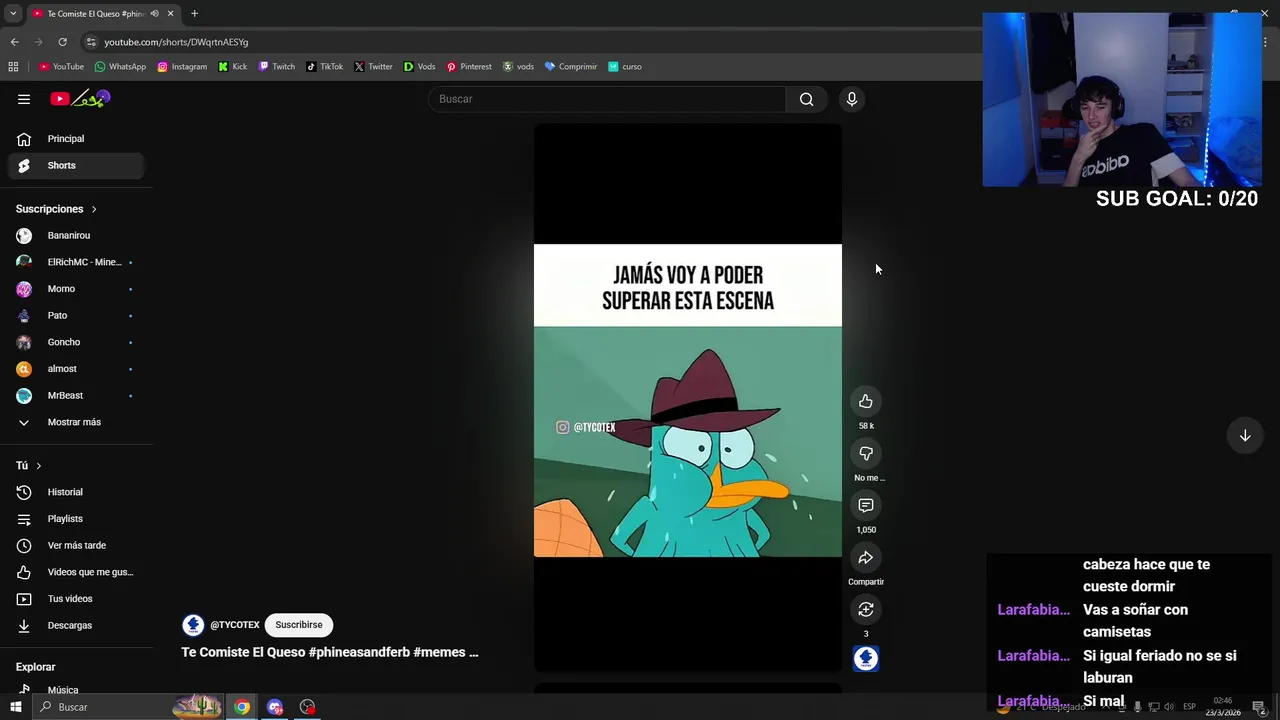Viewport: 1280px width, 720px height.
Task: Open OBS recording app in taskbar
Action: 307,707
